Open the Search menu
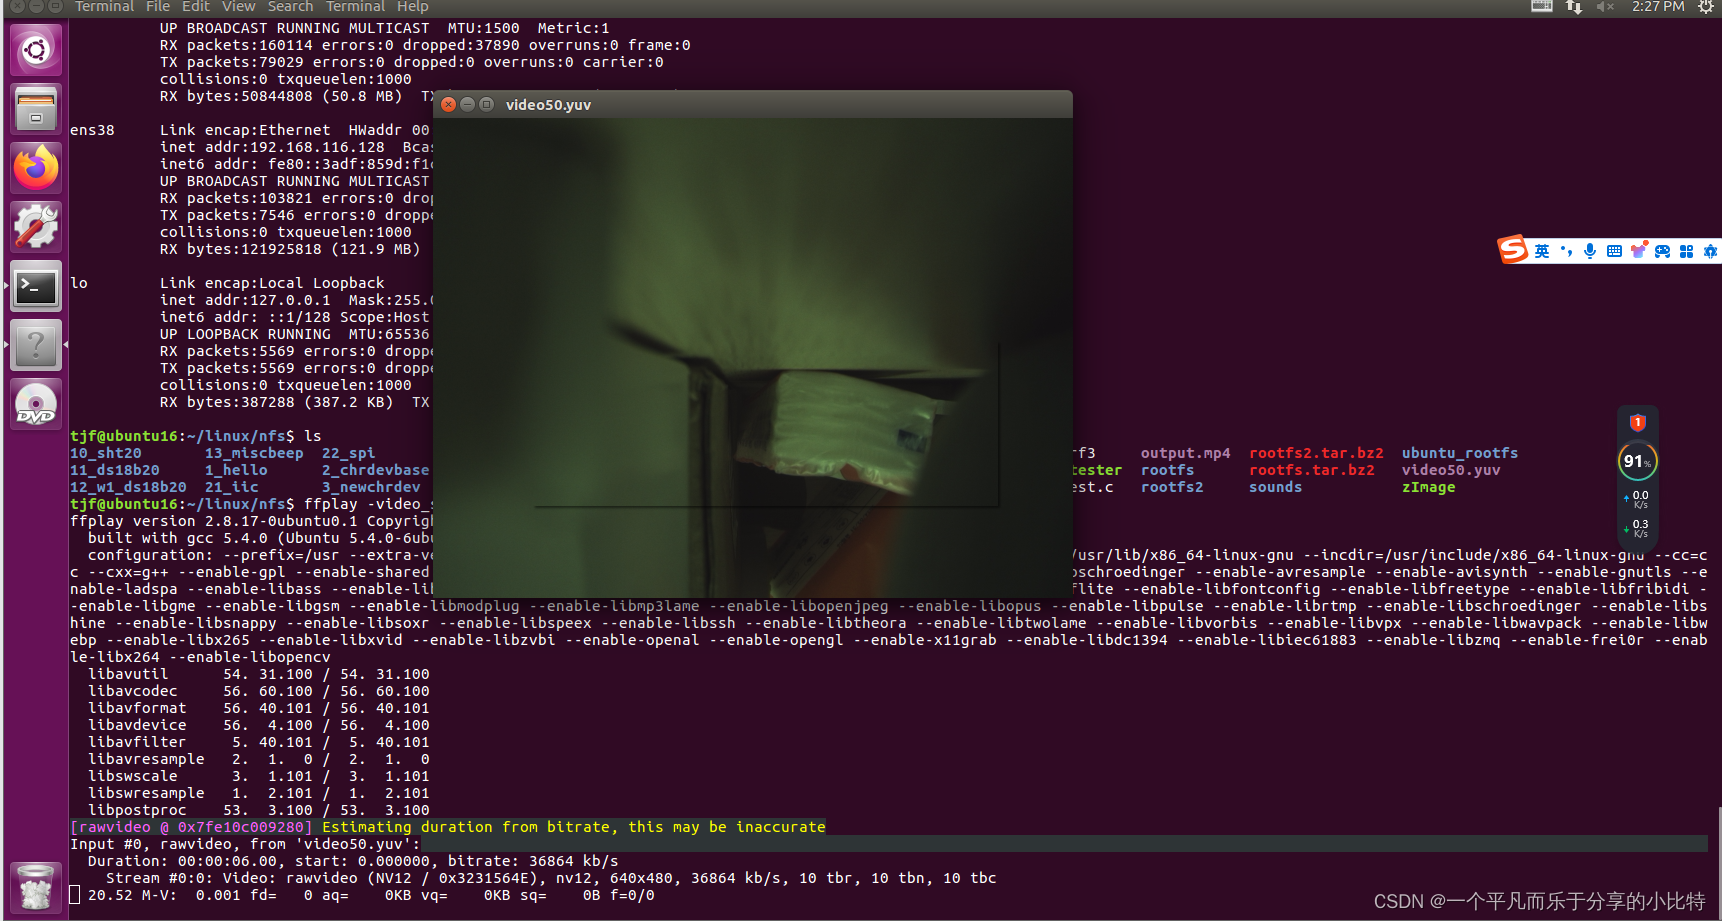Viewport: 1722px width, 921px height. pyautogui.click(x=290, y=7)
